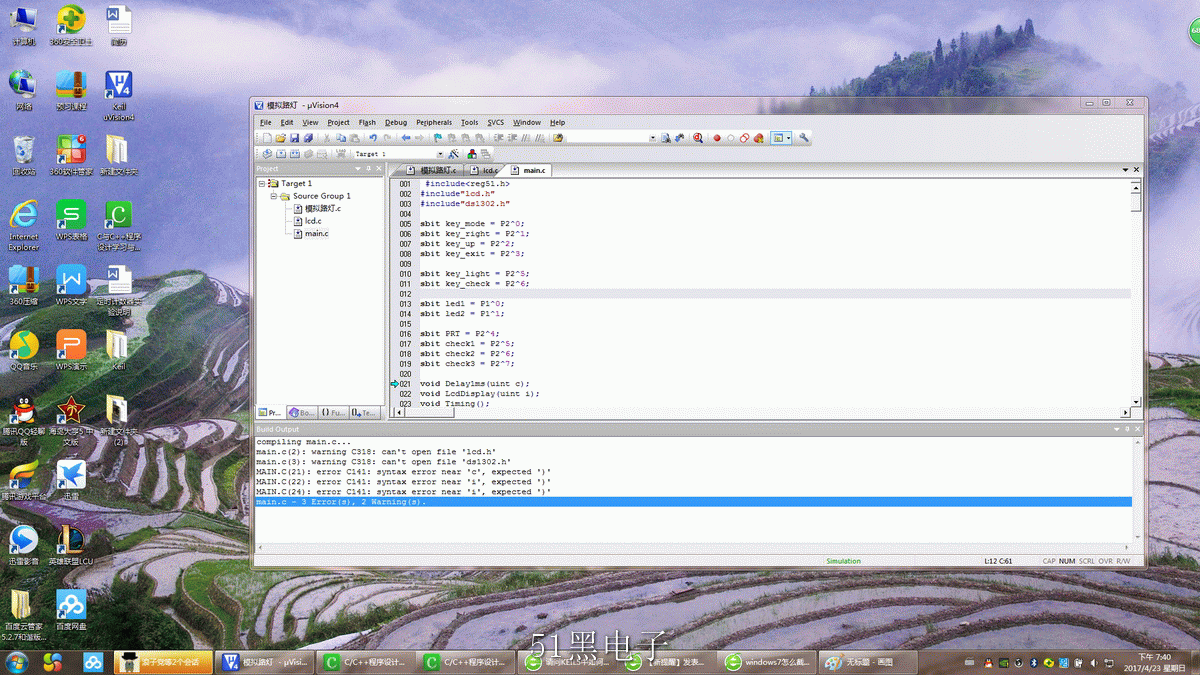This screenshot has height=675, width=1200.
Task: Switch to the Functions panel tab
Action: [333, 412]
